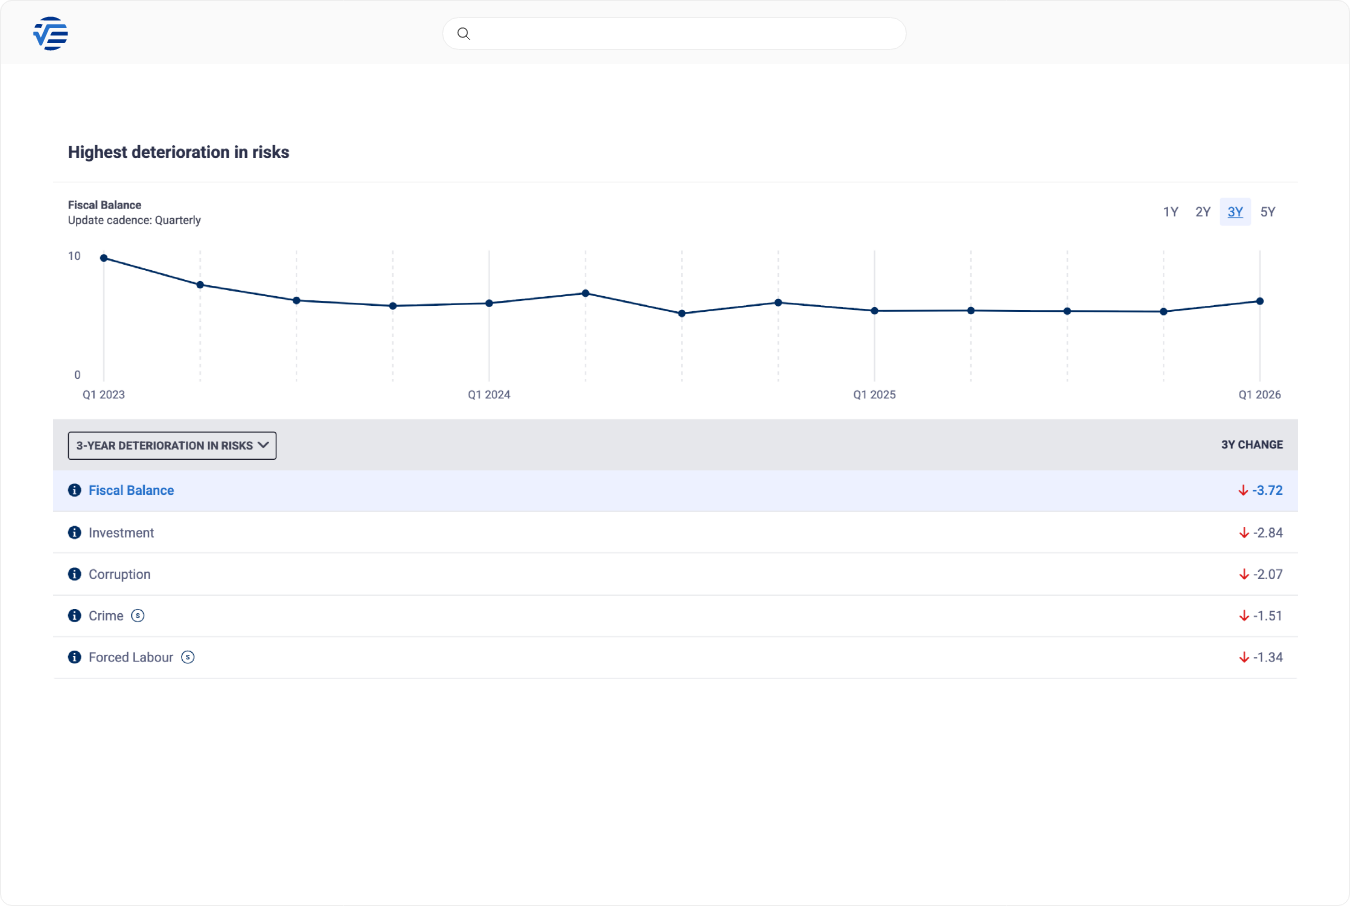
Task: Select the 3Y time range tab
Action: coord(1235,212)
